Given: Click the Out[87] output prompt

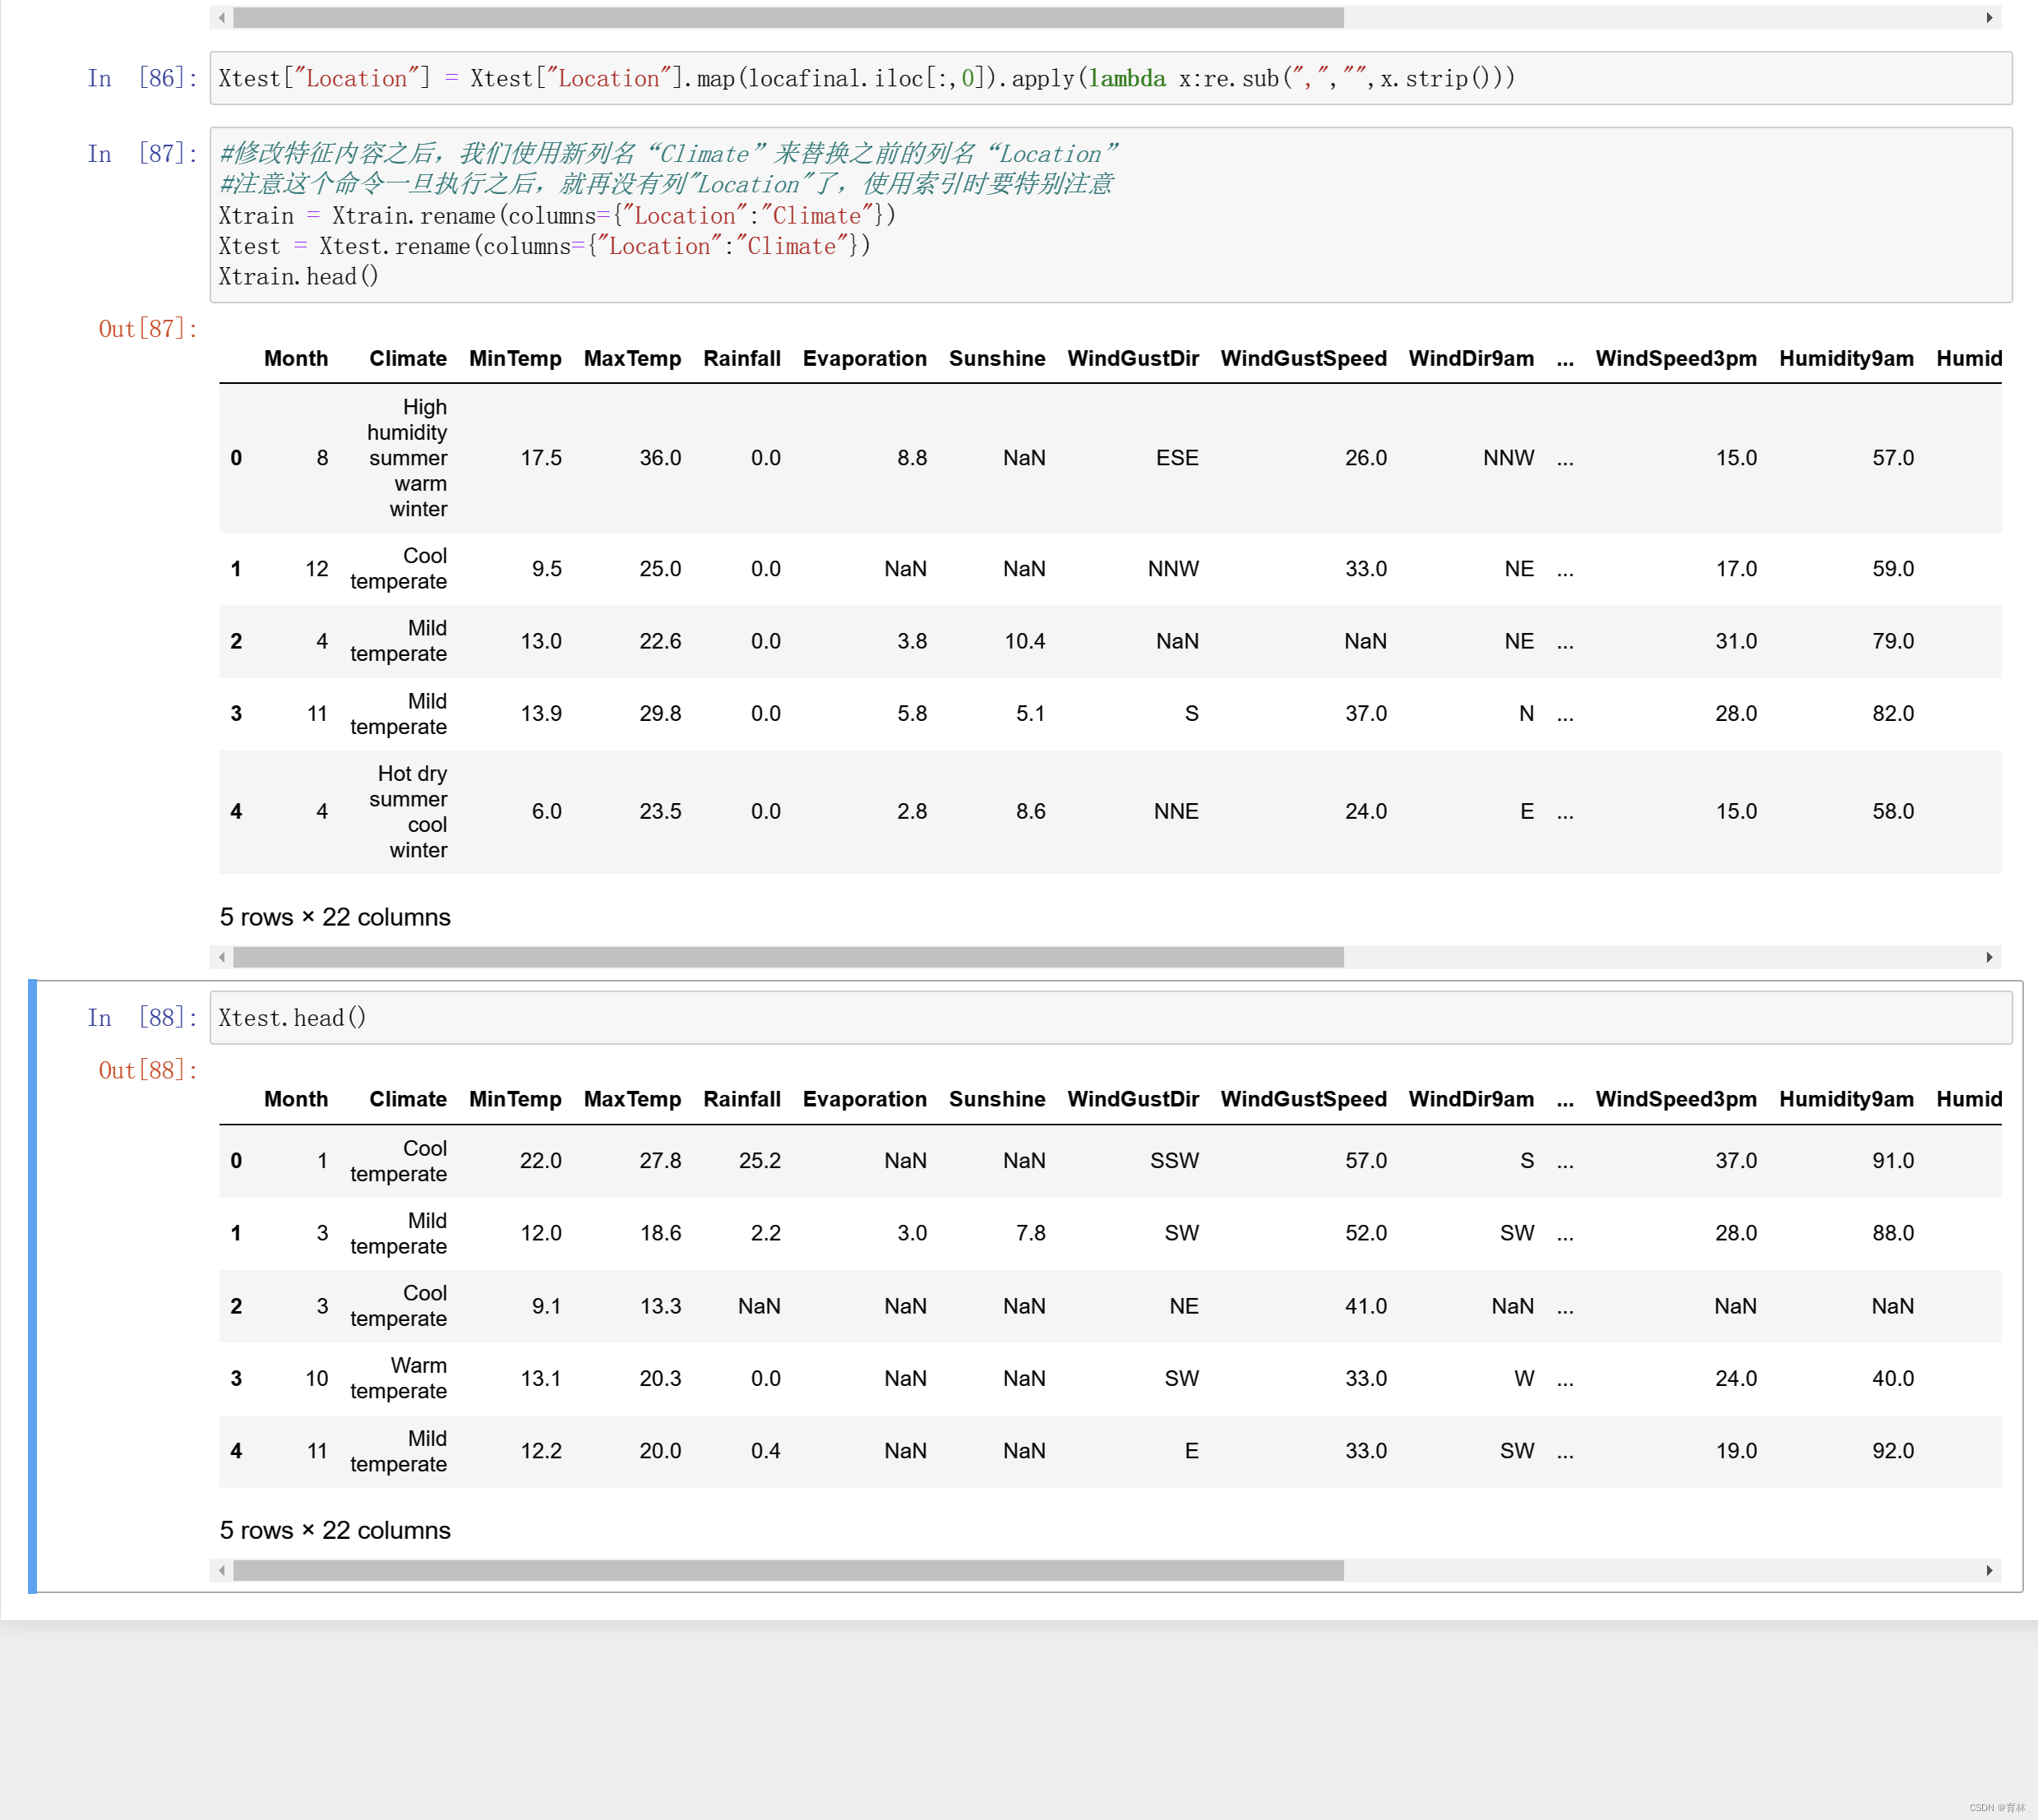Looking at the screenshot, I should tap(148, 328).
